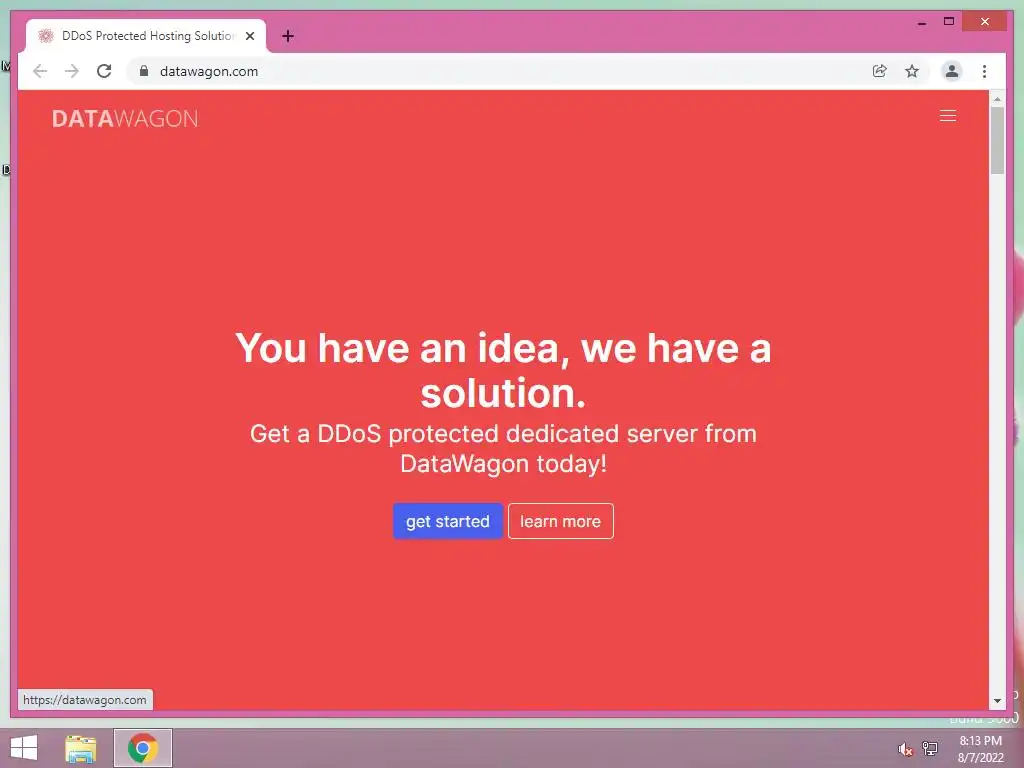Click the Chrome icon in the taskbar
Screen dimensions: 1024x768
[142, 748]
